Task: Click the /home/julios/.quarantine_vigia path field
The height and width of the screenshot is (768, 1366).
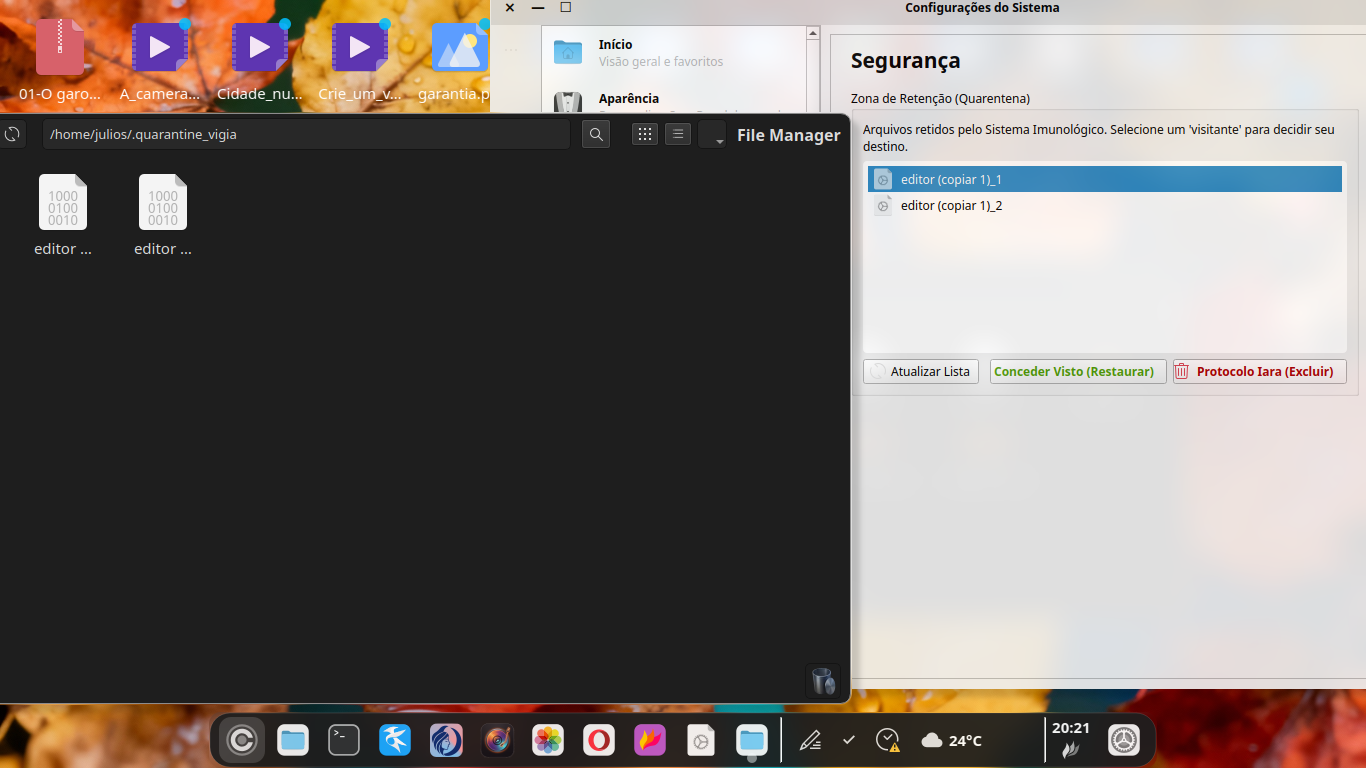Action: pyautogui.click(x=305, y=134)
